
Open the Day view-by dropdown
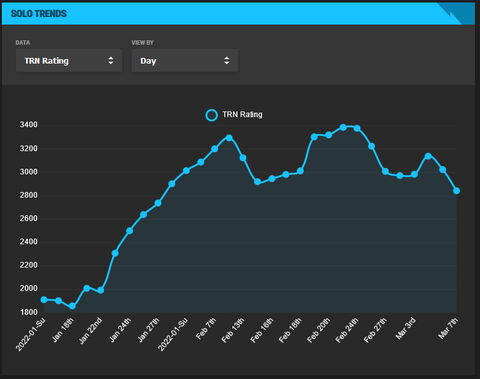pyautogui.click(x=185, y=61)
